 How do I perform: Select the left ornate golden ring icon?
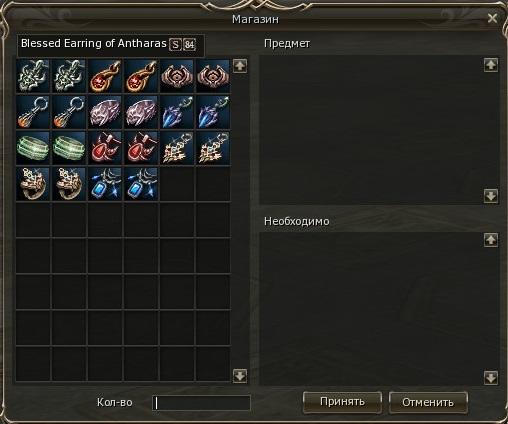(x=33, y=184)
